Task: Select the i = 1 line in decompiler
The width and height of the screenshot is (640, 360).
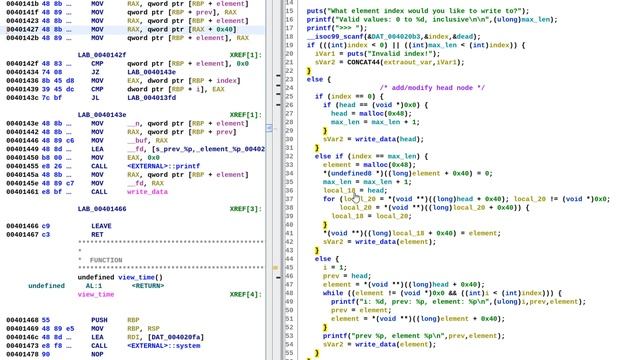Action: [x=335, y=268]
